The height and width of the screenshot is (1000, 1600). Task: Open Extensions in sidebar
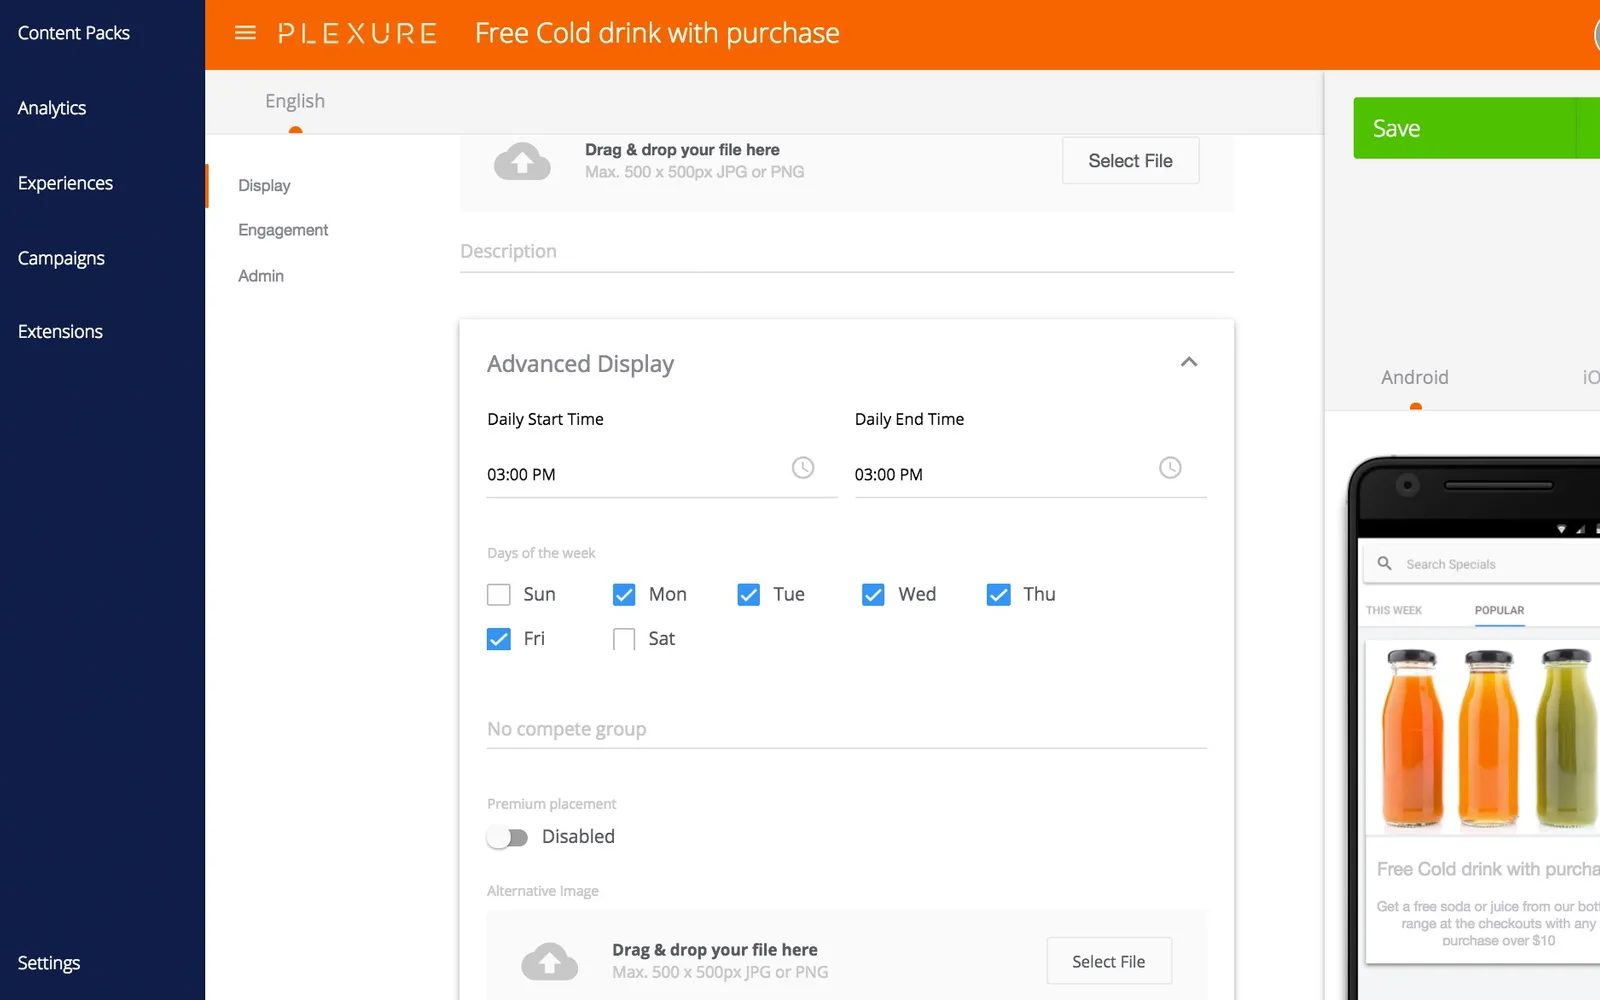60,331
